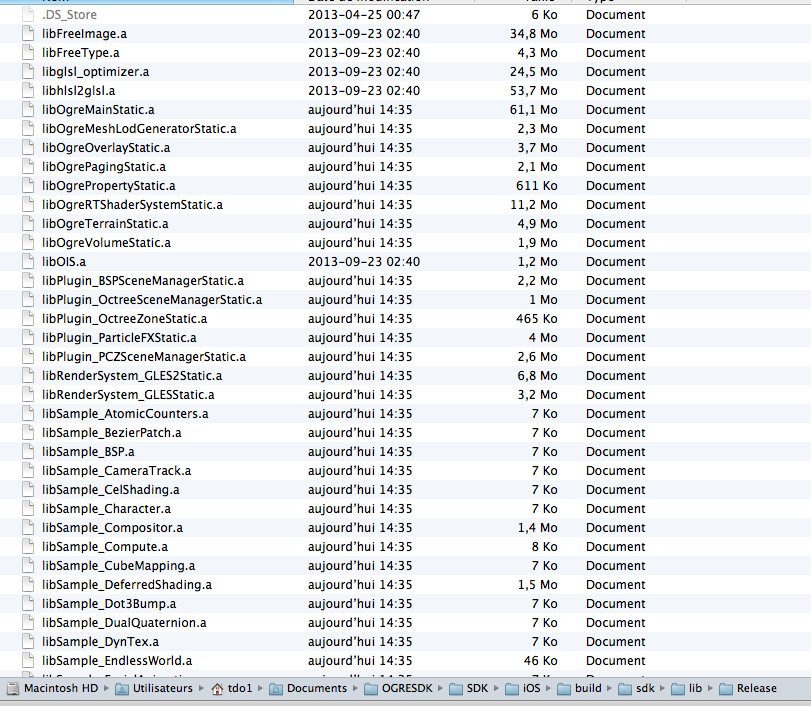
Task: Click the Macintosh HD drive icon in path bar
Action: tap(13, 688)
